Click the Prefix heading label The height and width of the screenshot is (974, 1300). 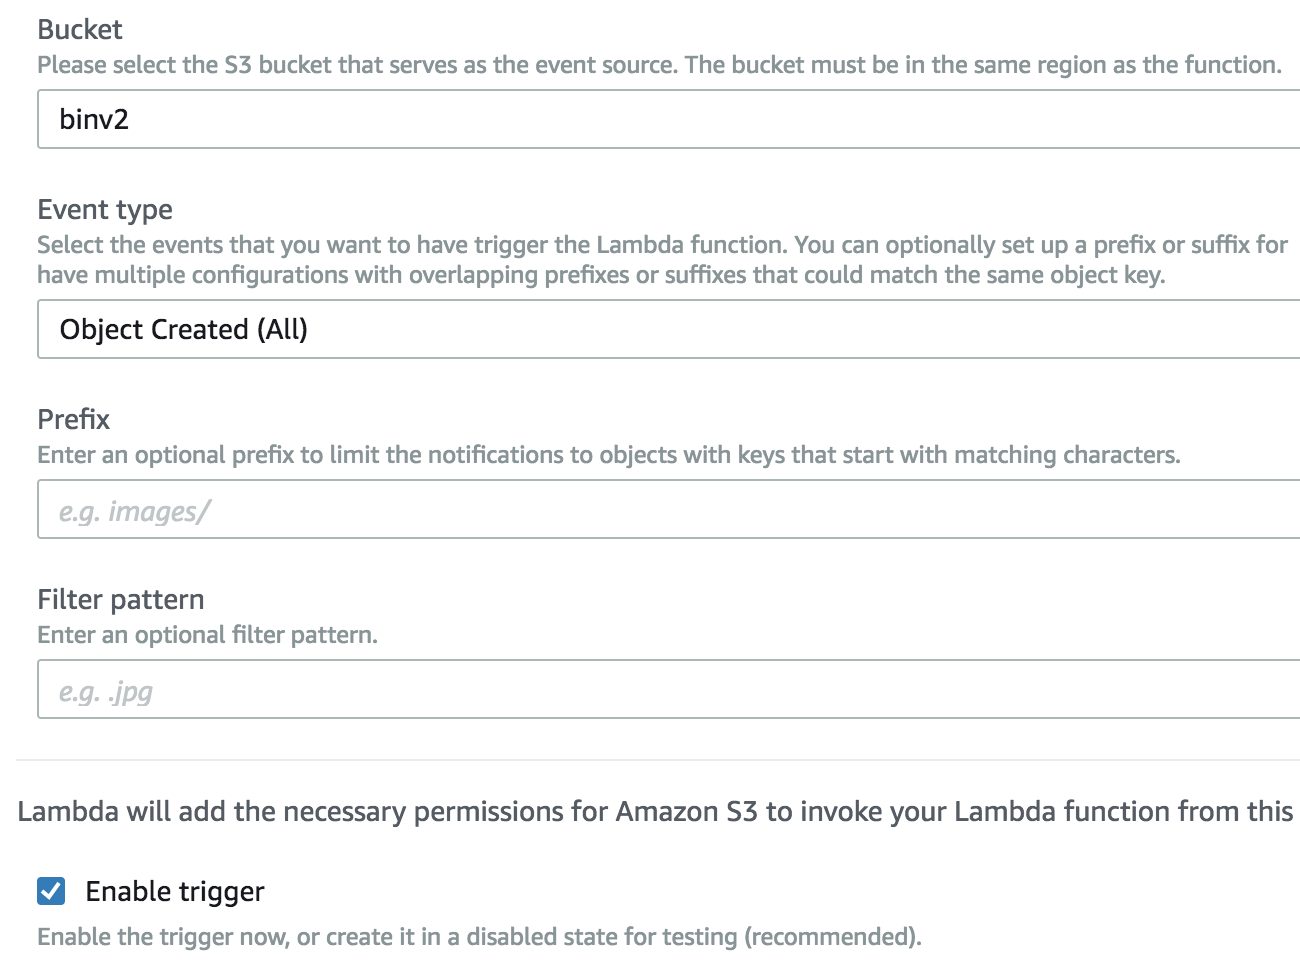pos(74,419)
